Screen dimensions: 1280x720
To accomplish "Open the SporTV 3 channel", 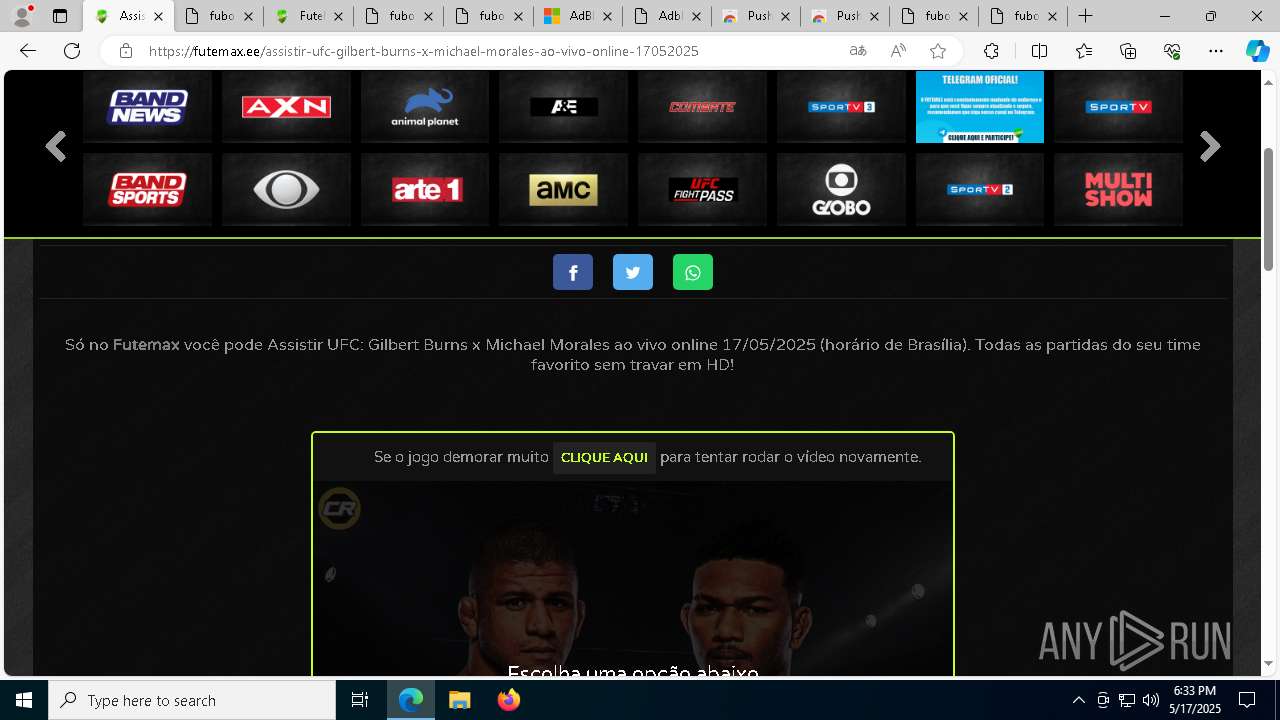I will (x=841, y=107).
